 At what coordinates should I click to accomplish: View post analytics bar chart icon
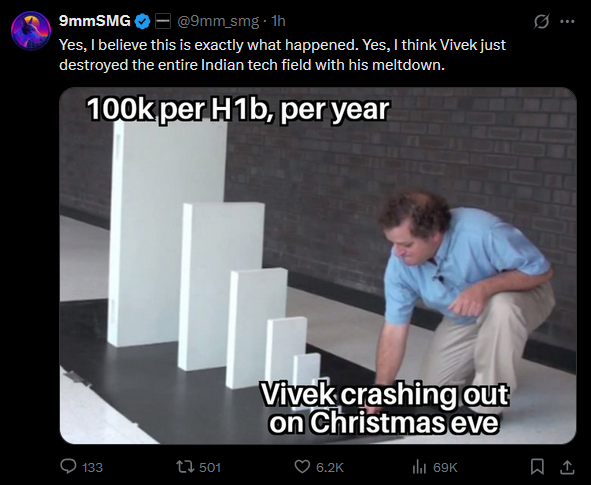point(419,467)
